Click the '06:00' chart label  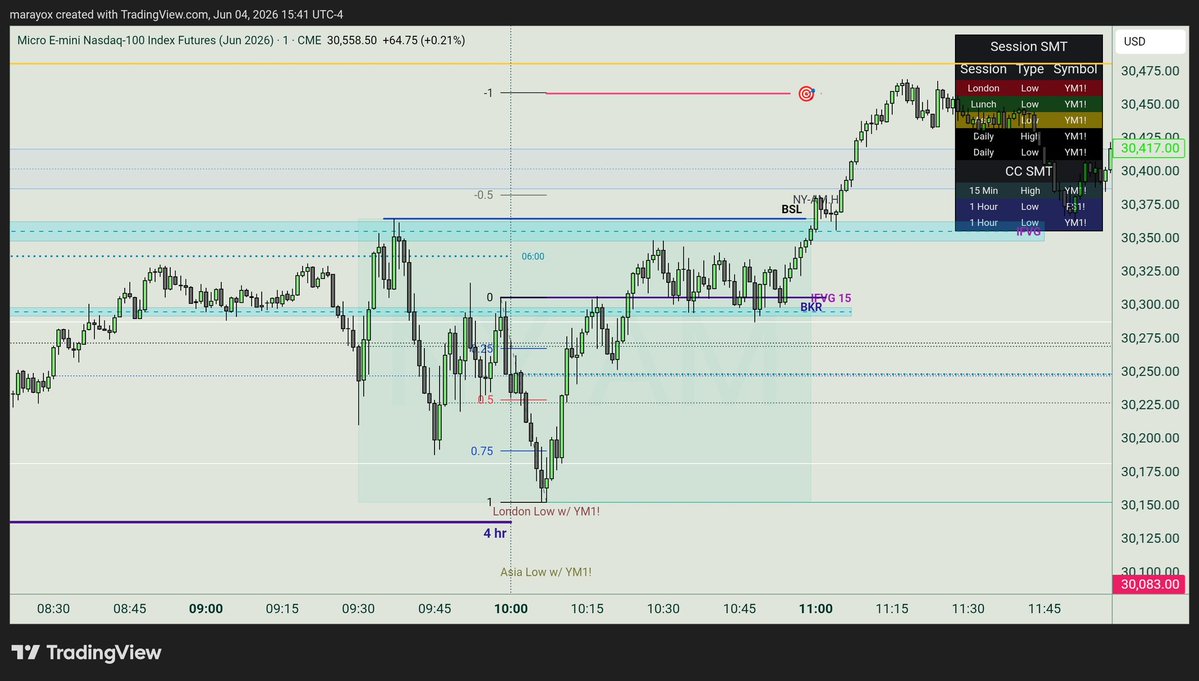click(x=533, y=257)
